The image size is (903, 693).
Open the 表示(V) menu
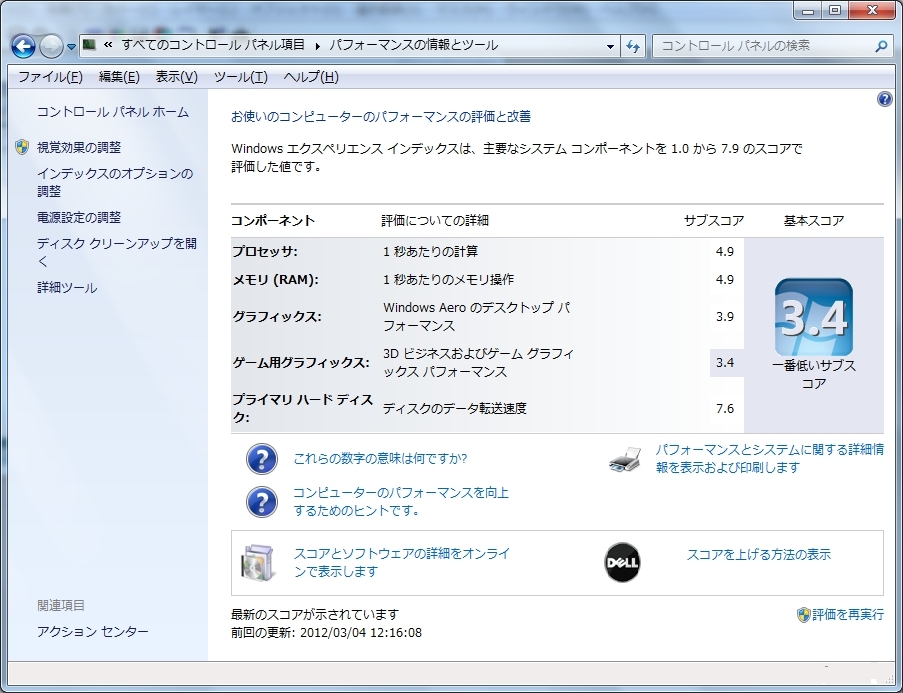pos(176,77)
